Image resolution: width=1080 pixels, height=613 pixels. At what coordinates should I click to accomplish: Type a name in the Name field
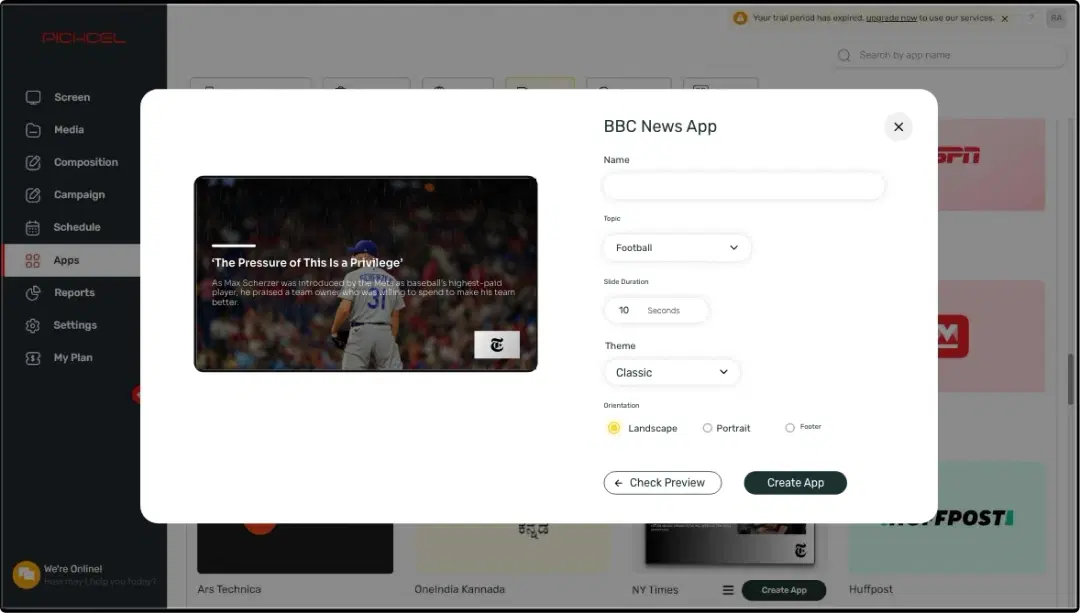pos(743,186)
